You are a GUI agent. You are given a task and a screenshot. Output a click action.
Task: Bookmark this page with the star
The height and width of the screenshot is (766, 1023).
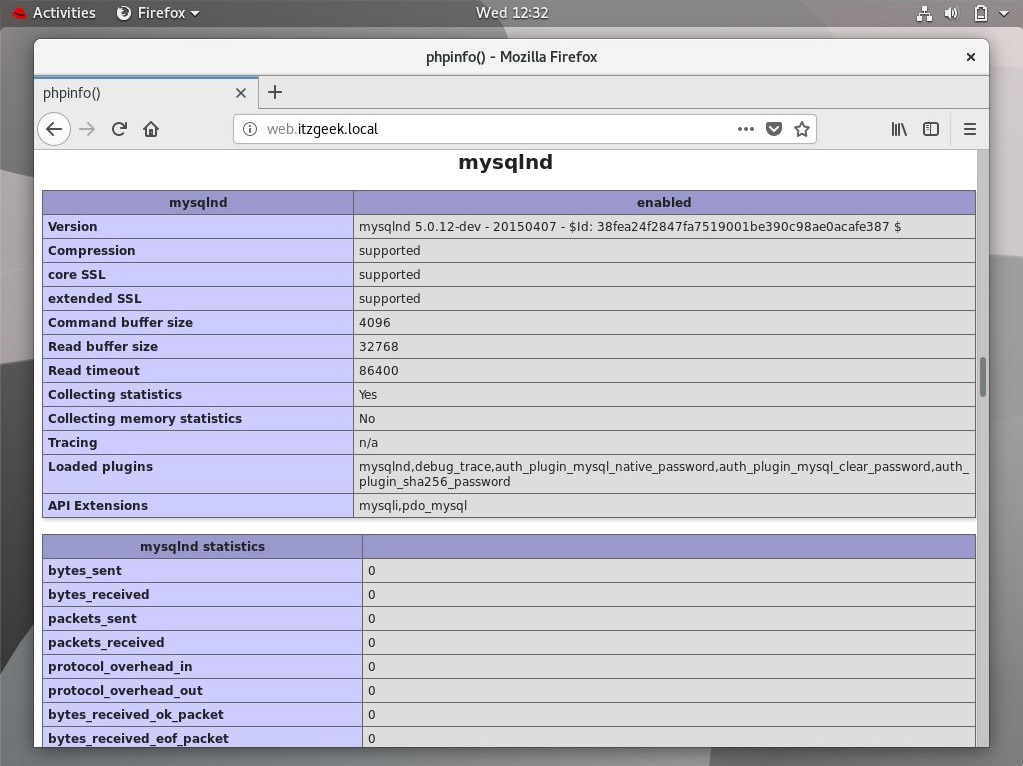pos(801,128)
